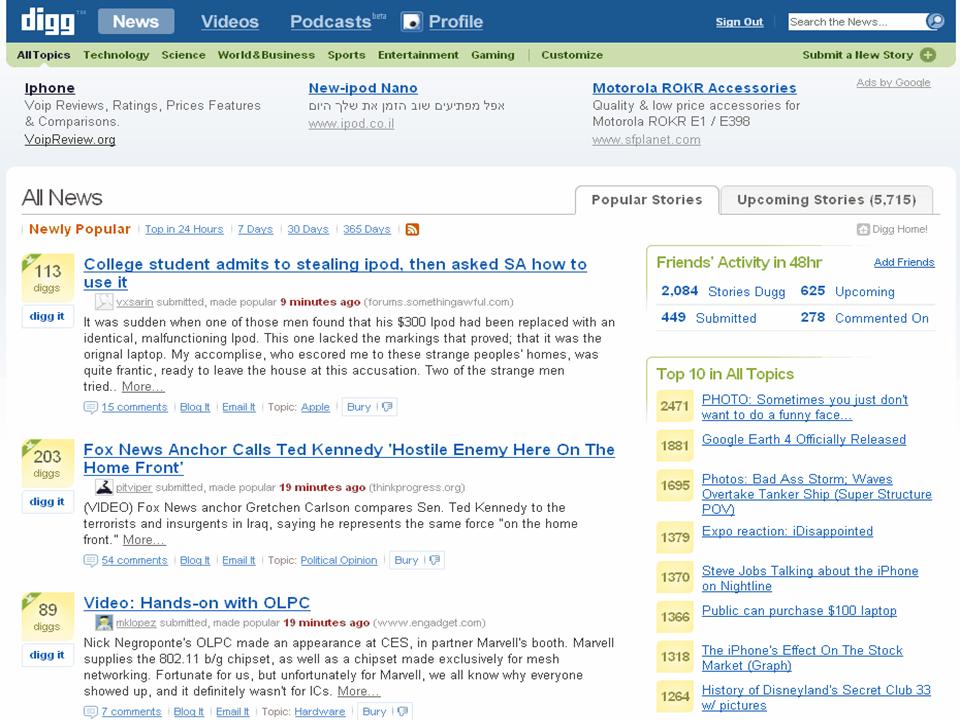Click mklopez's avatar image

pos(104,623)
